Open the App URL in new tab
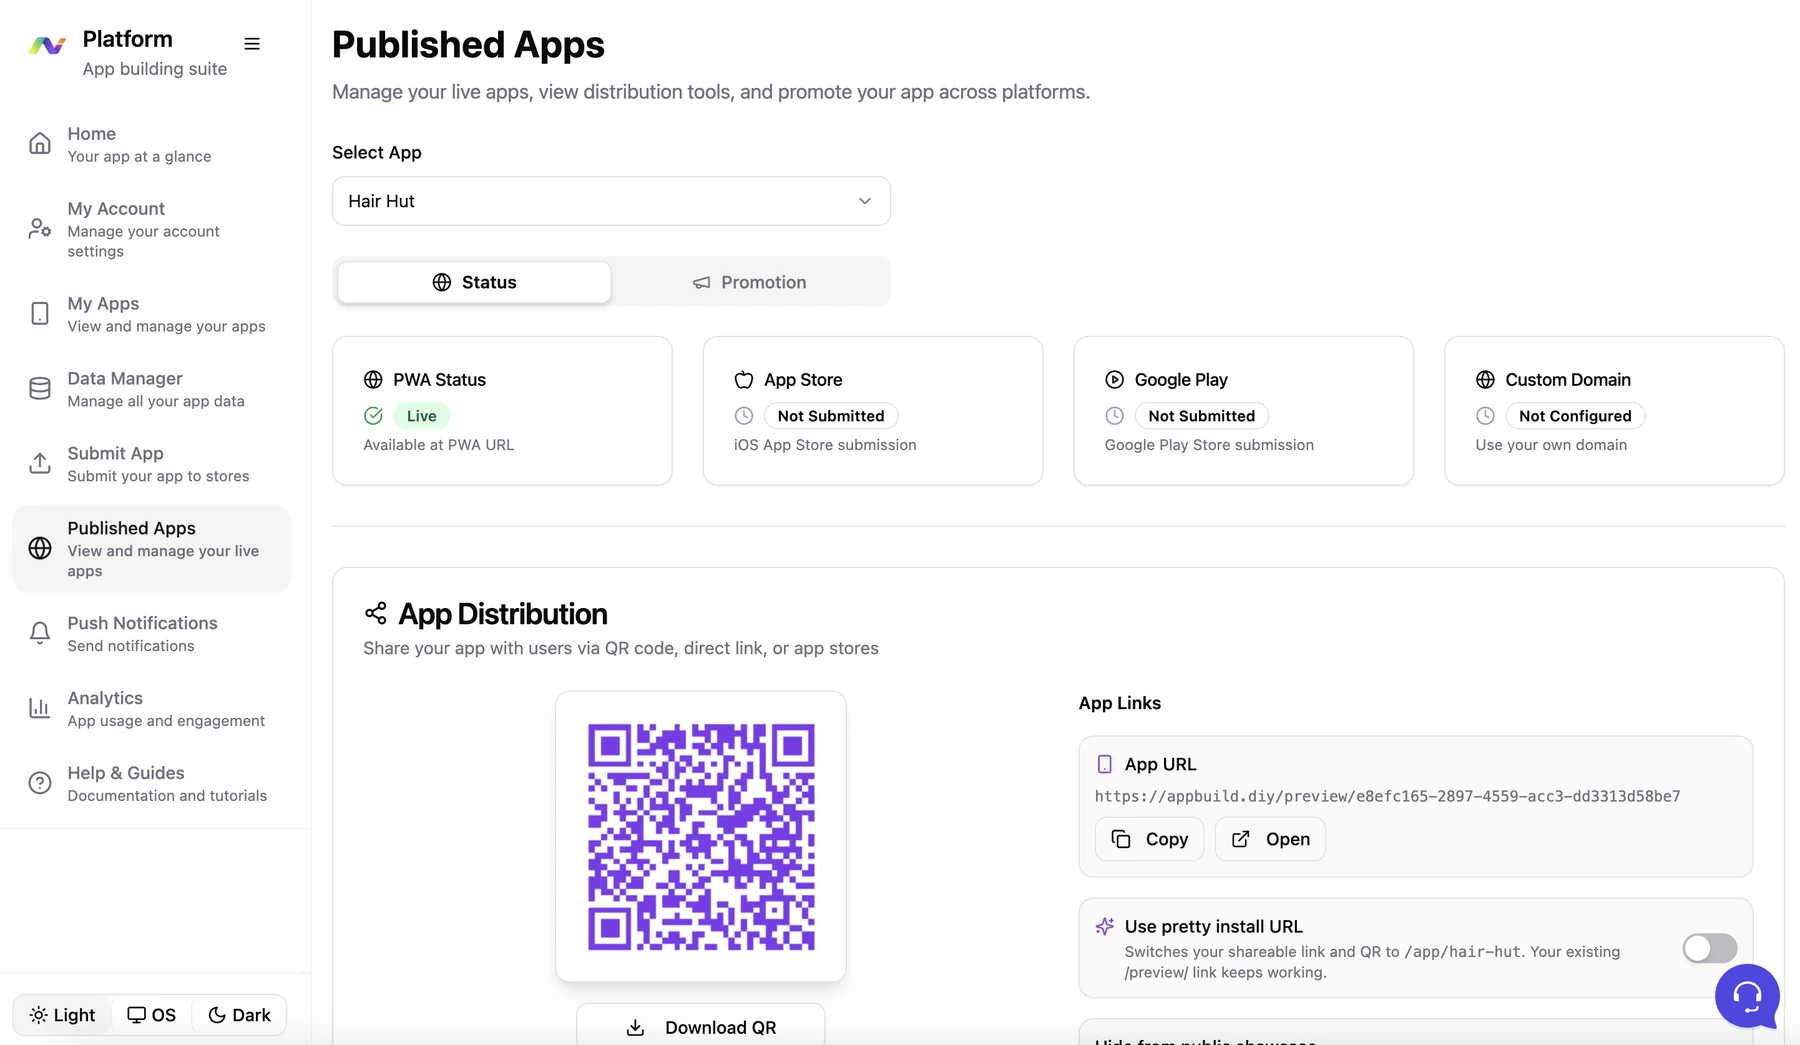 click(1270, 839)
